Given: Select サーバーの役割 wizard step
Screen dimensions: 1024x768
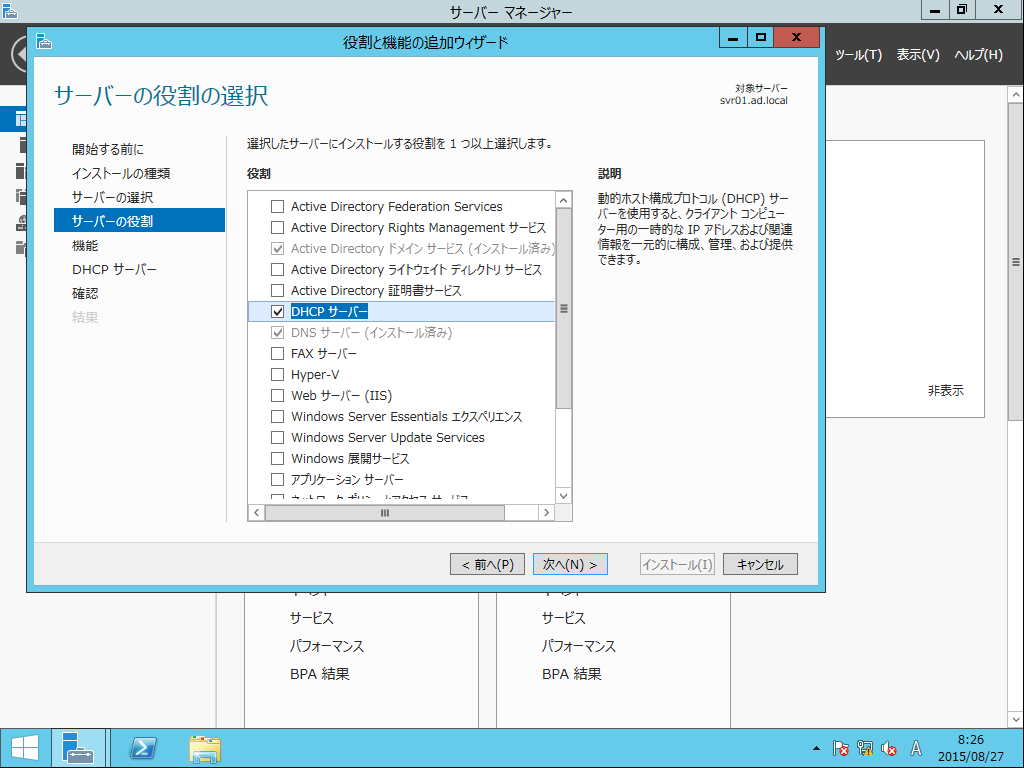Looking at the screenshot, I should (x=139, y=221).
